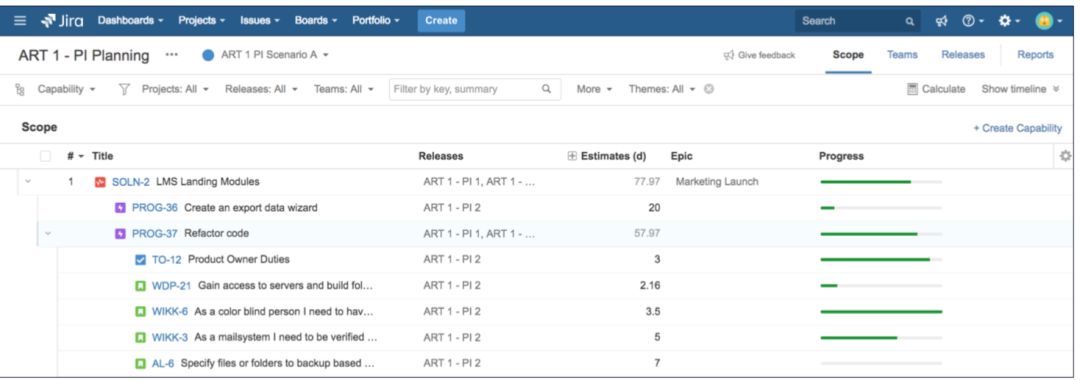Click the WIKK-3 green story icon
The height and width of the screenshot is (381, 1080).
point(141,338)
